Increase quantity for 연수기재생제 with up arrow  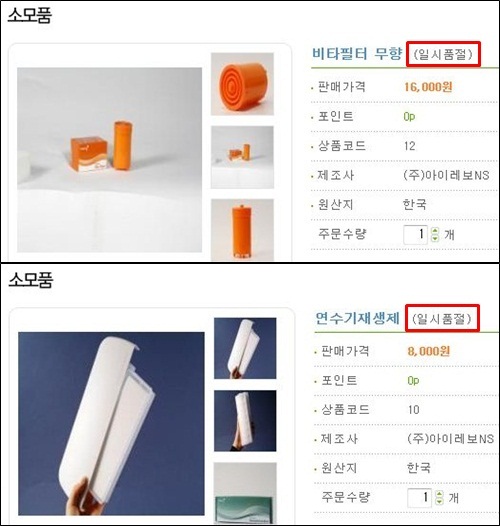tap(439, 494)
